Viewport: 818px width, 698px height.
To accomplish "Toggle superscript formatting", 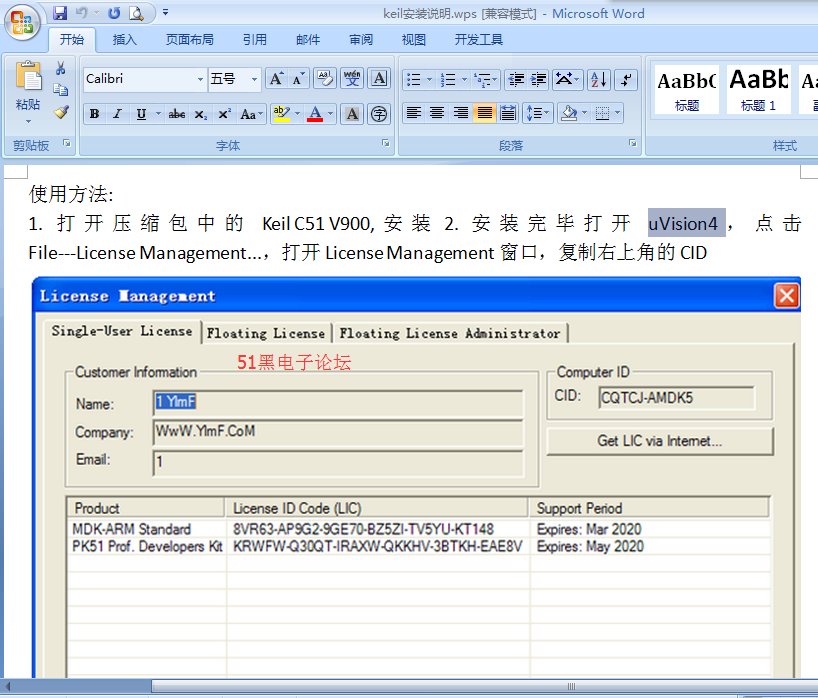I will click(x=224, y=114).
